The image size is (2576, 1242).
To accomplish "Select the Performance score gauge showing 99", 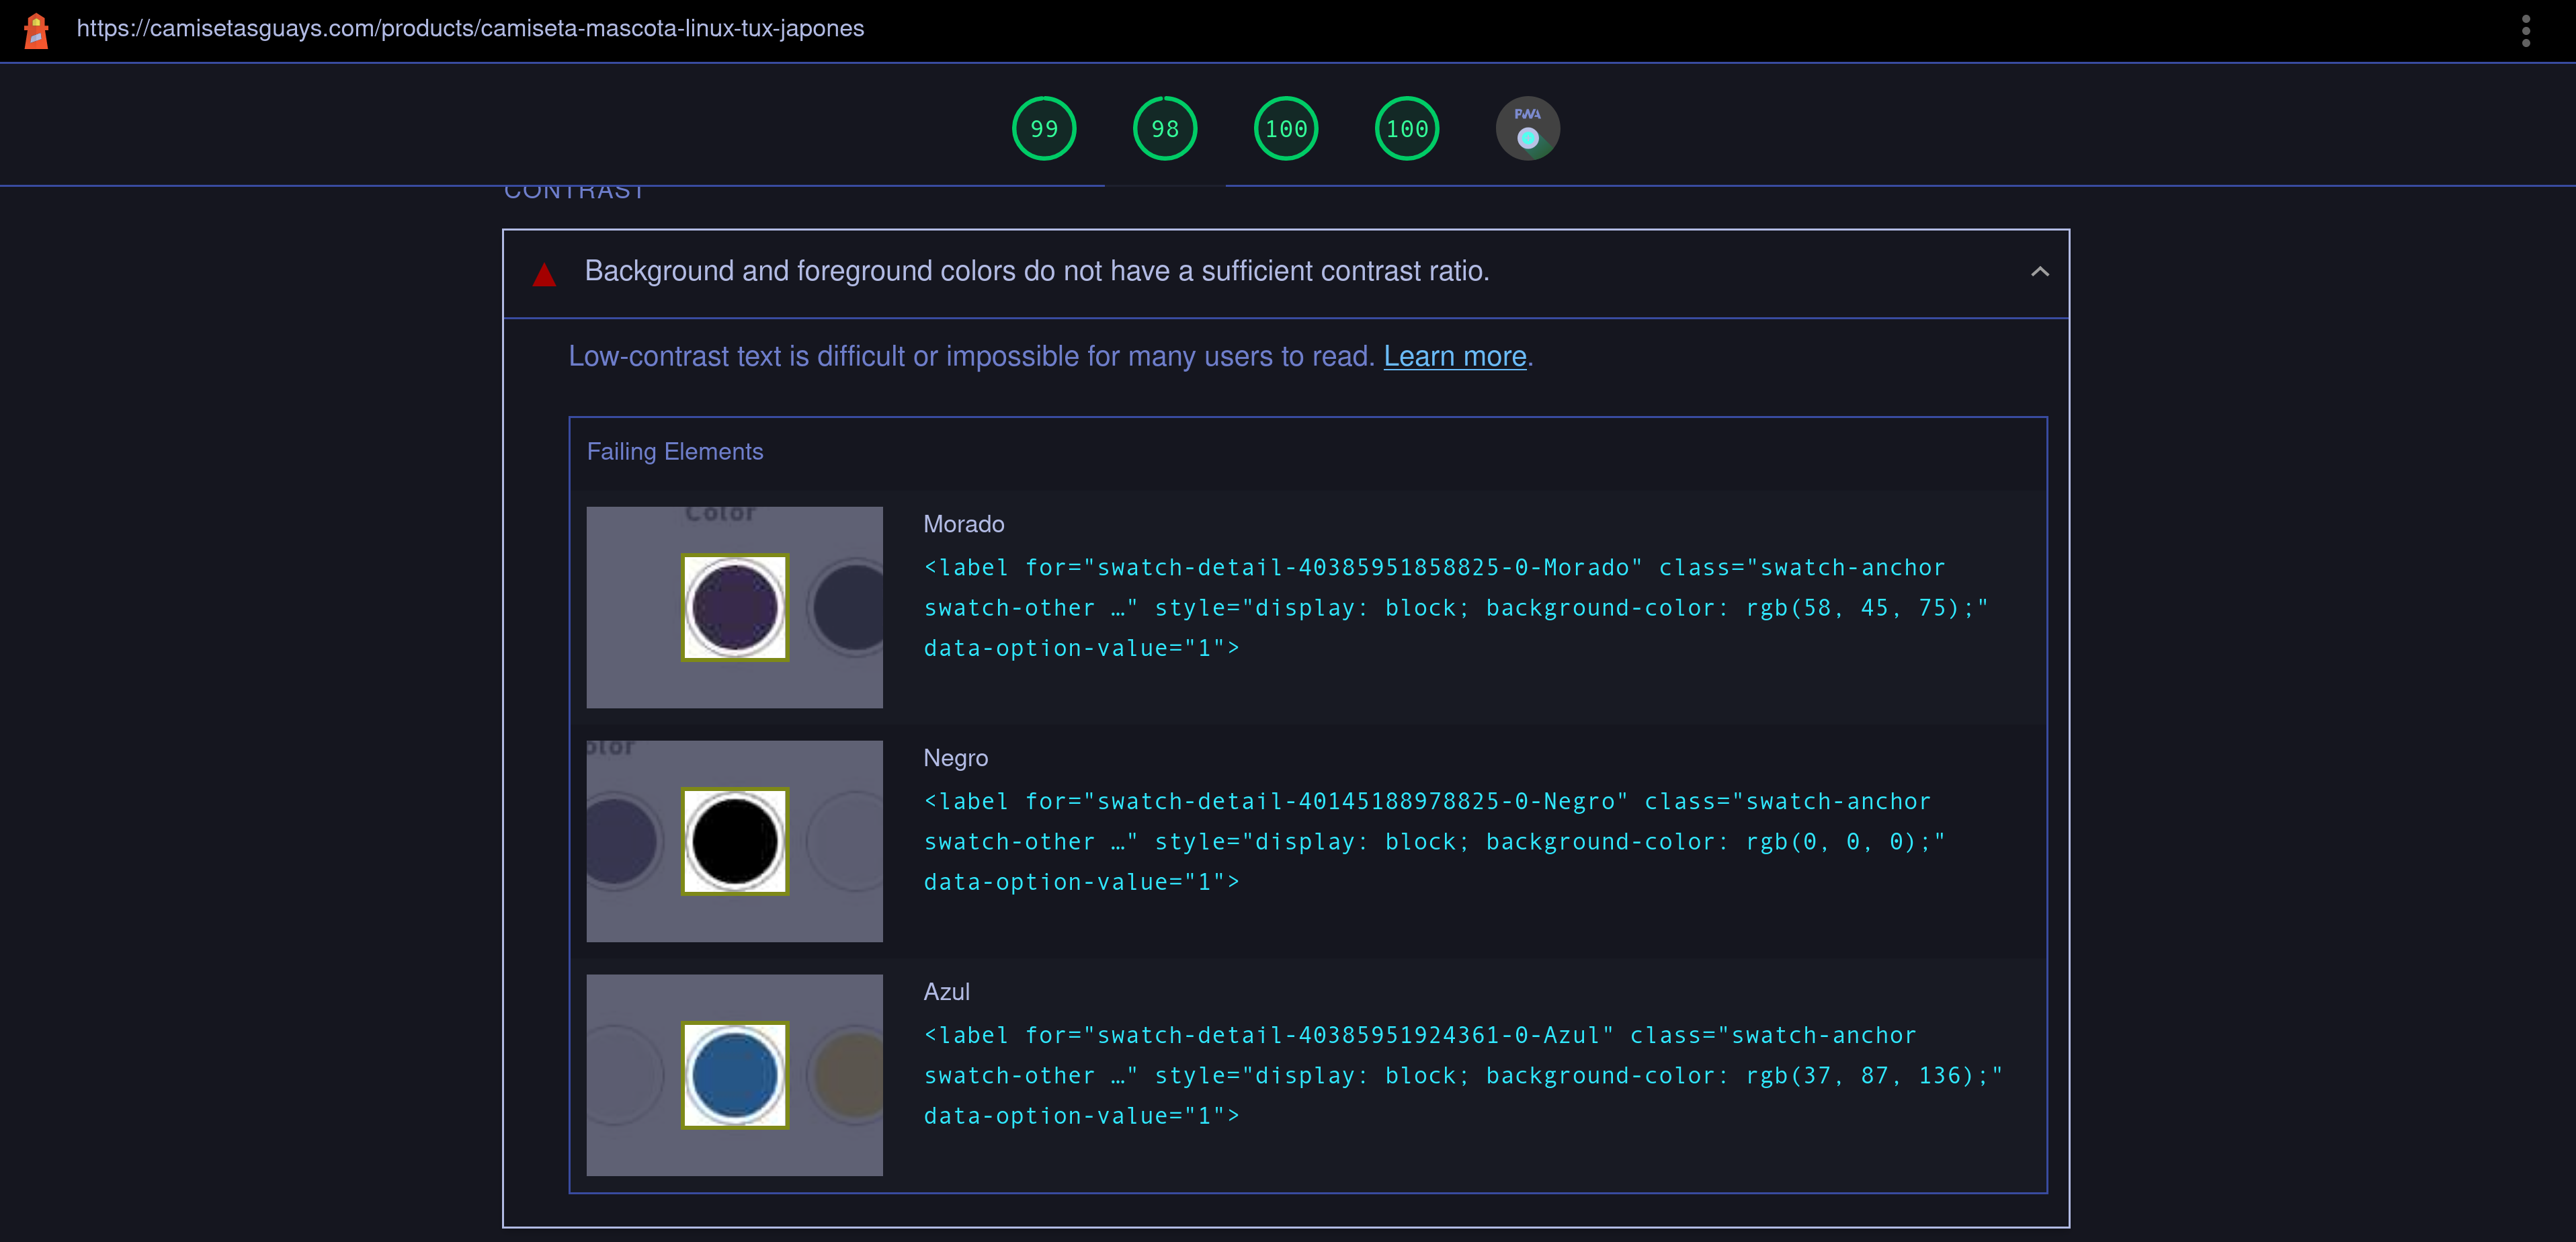I will pos(1044,127).
